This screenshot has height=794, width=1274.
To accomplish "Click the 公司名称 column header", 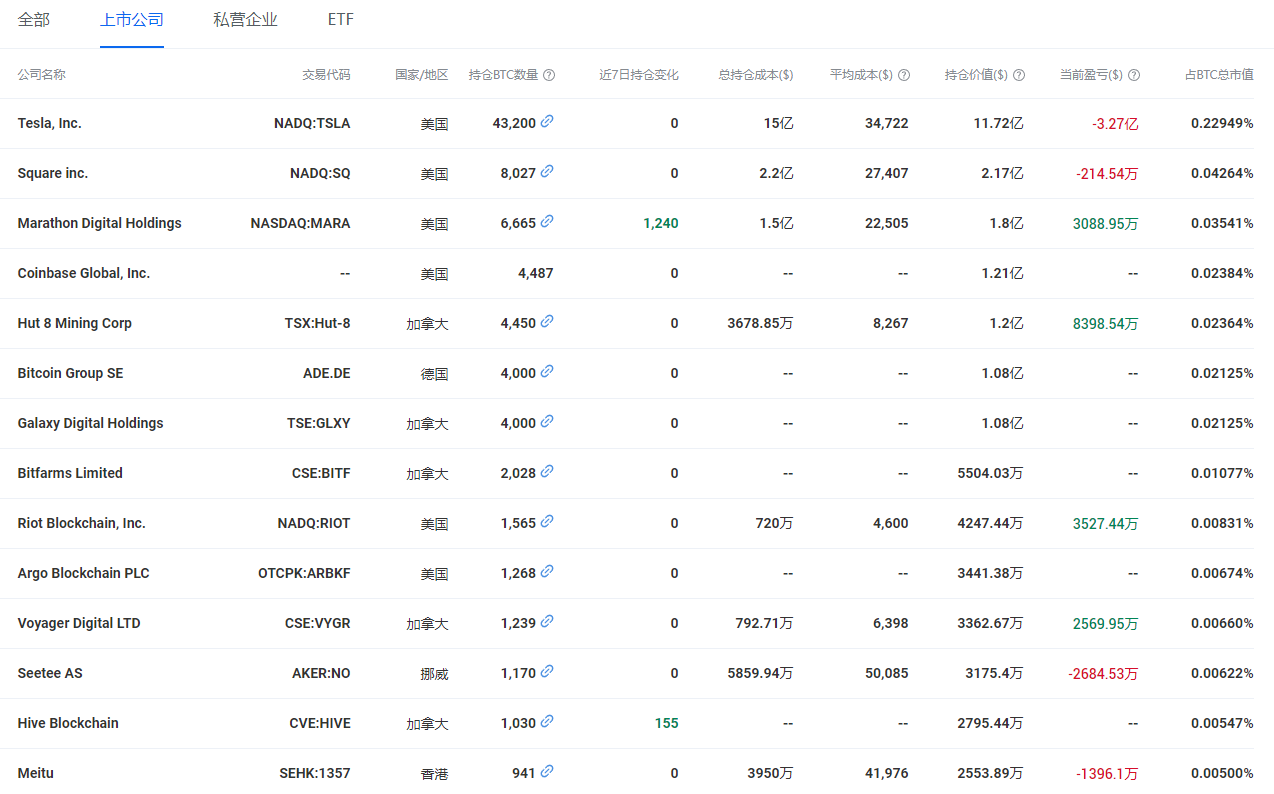I will click(x=42, y=75).
